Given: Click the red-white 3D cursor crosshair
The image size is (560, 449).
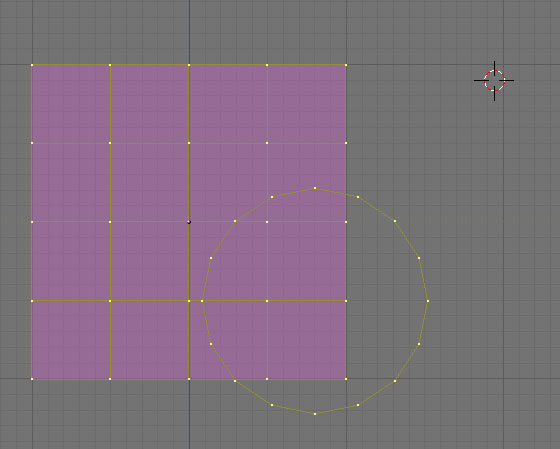Looking at the screenshot, I should tap(494, 81).
